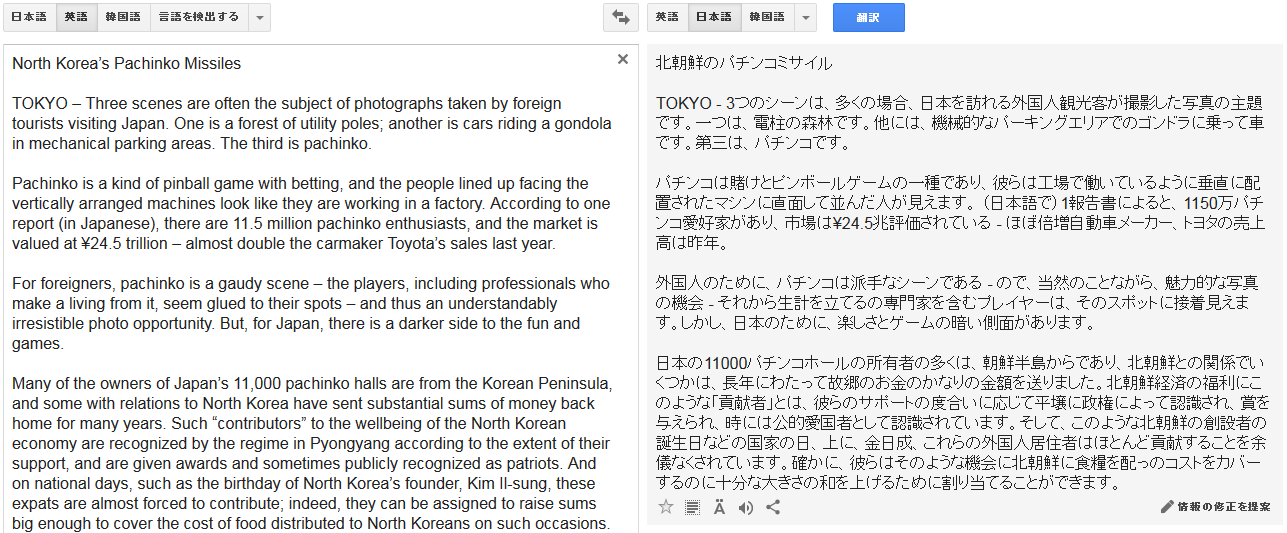Choose 韓国語 as target language
The height and width of the screenshot is (533, 1287).
tap(767, 17)
